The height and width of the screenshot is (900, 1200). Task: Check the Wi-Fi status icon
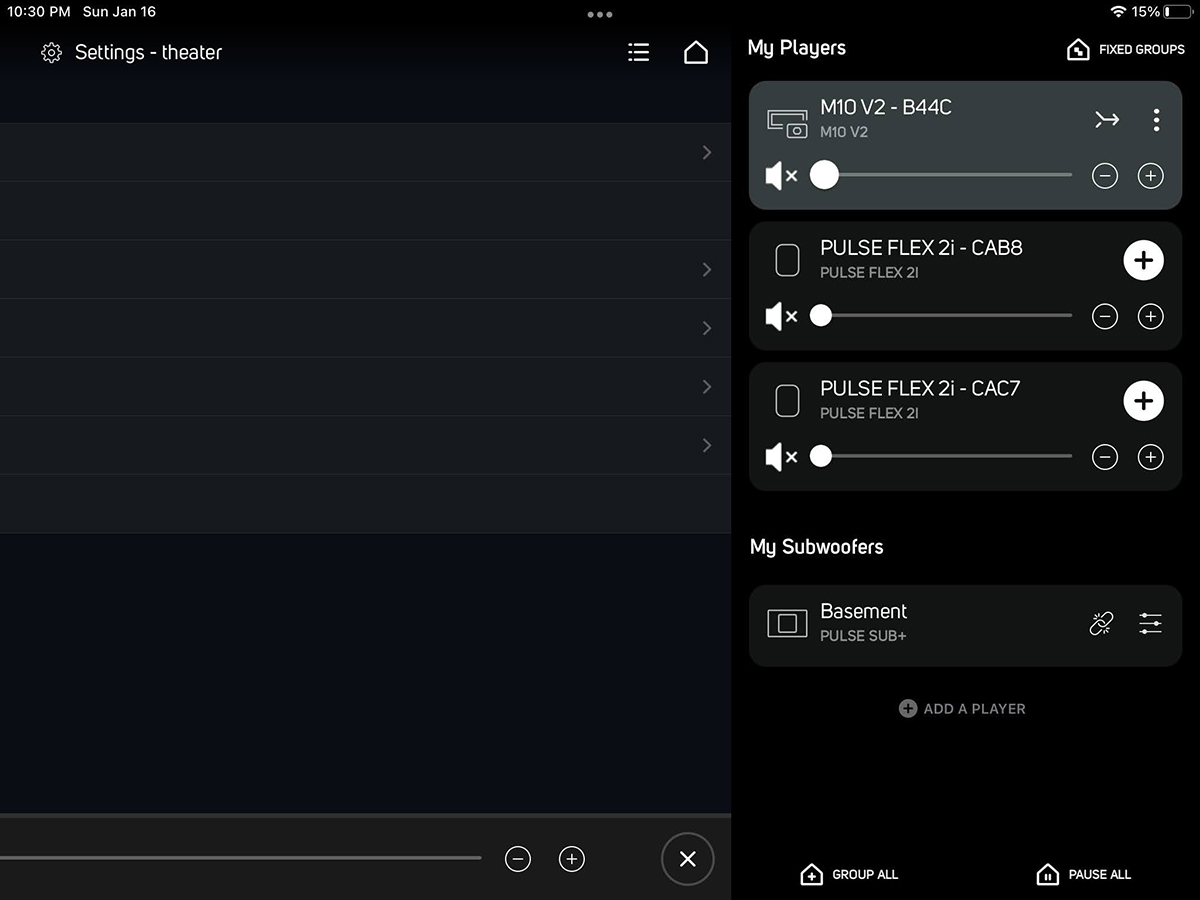[1118, 12]
